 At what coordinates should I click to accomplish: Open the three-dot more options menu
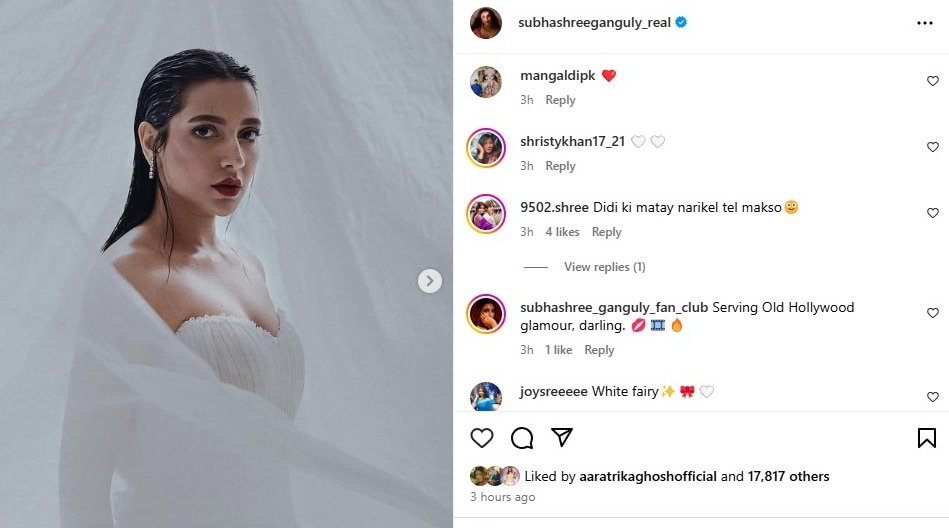925,23
